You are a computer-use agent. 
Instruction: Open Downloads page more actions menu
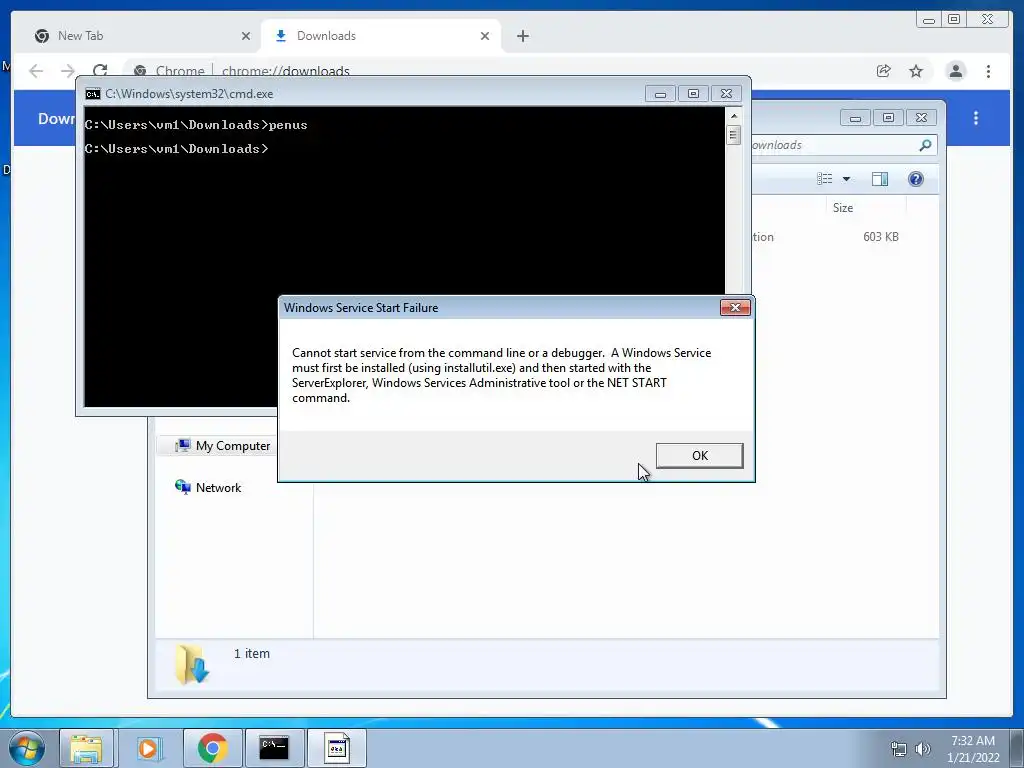click(x=976, y=118)
